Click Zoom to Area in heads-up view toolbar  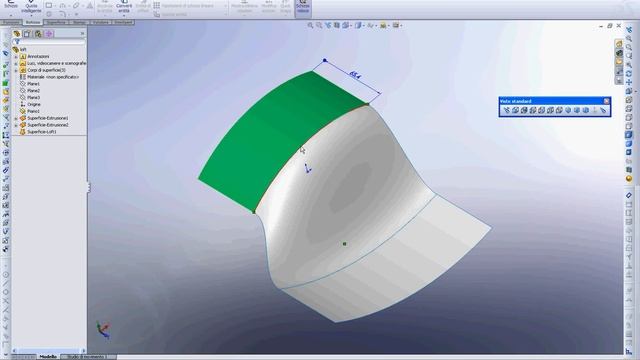point(319,25)
